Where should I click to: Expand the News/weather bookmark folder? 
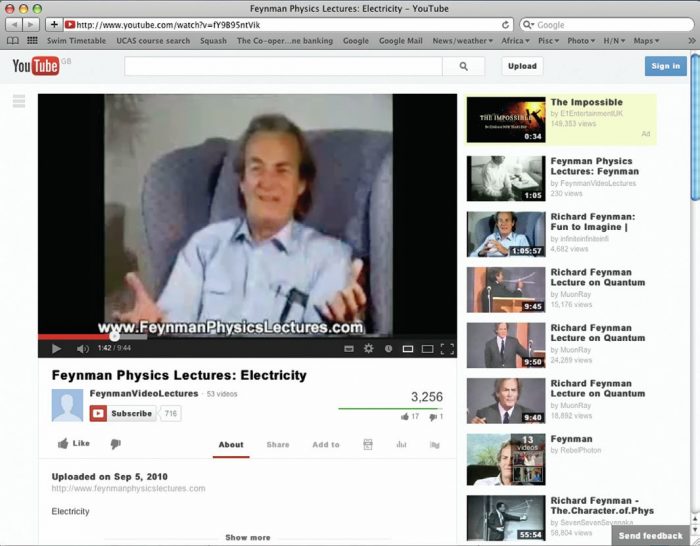(x=462, y=41)
